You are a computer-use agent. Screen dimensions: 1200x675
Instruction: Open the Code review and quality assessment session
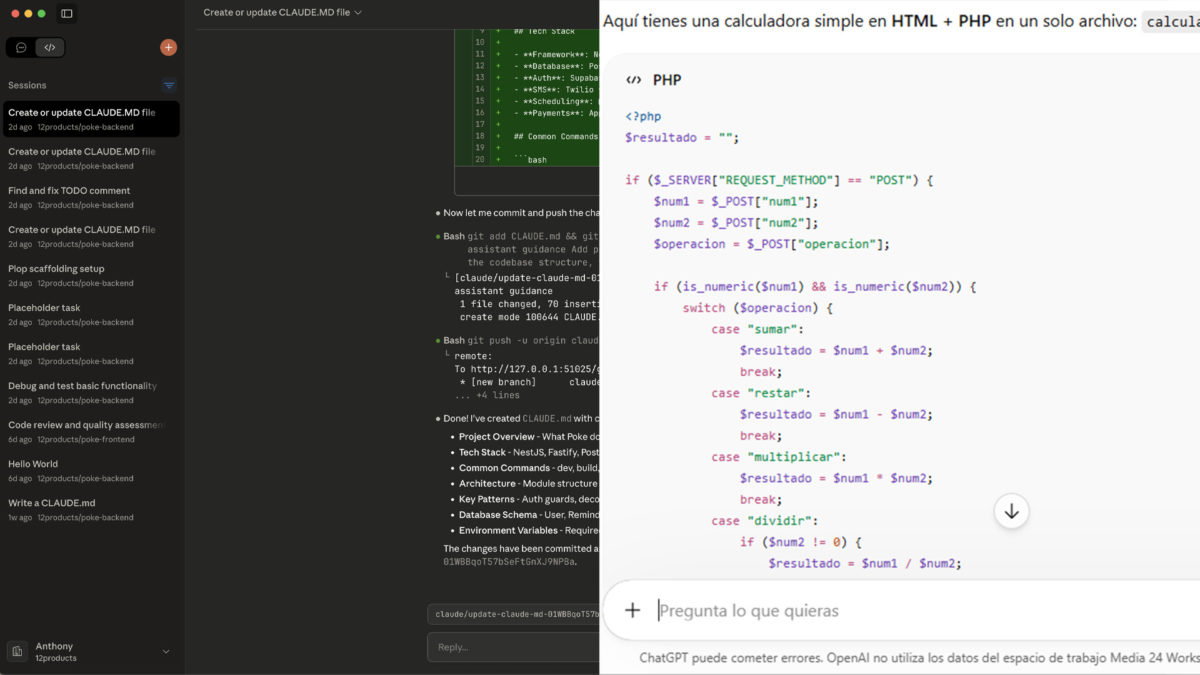pyautogui.click(x=92, y=431)
